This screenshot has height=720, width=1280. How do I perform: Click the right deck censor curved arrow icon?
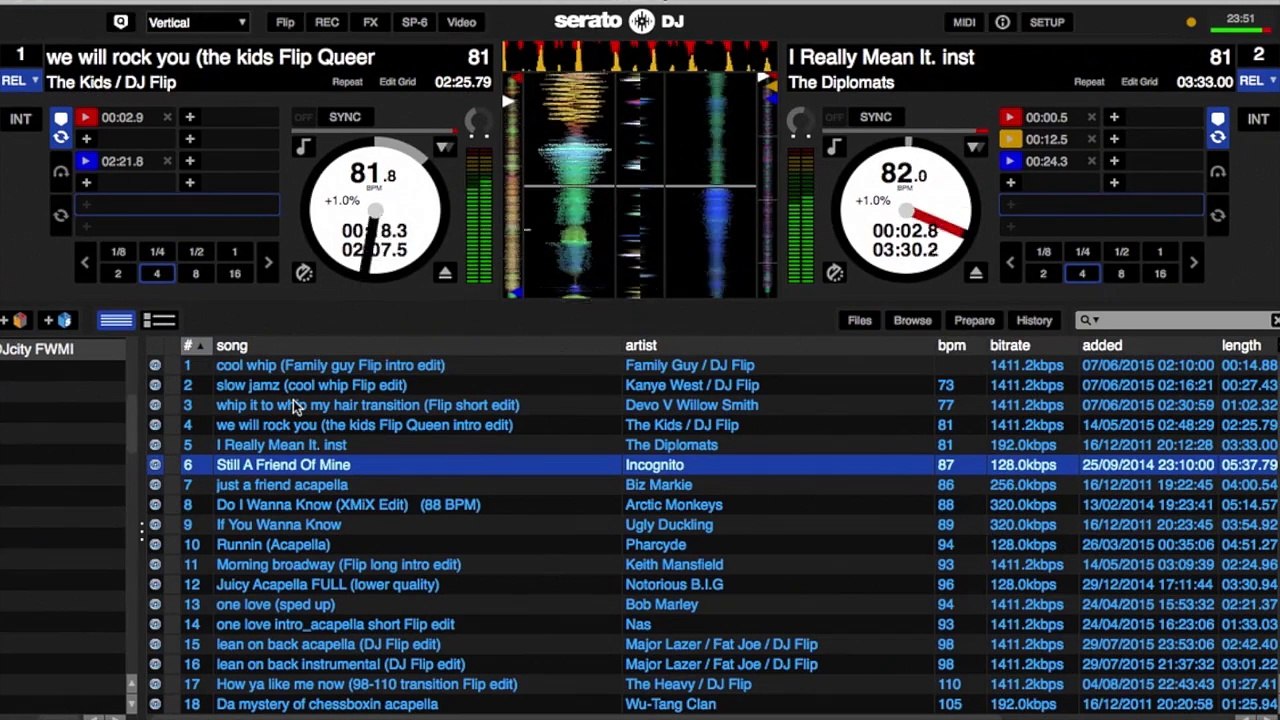[1217, 172]
